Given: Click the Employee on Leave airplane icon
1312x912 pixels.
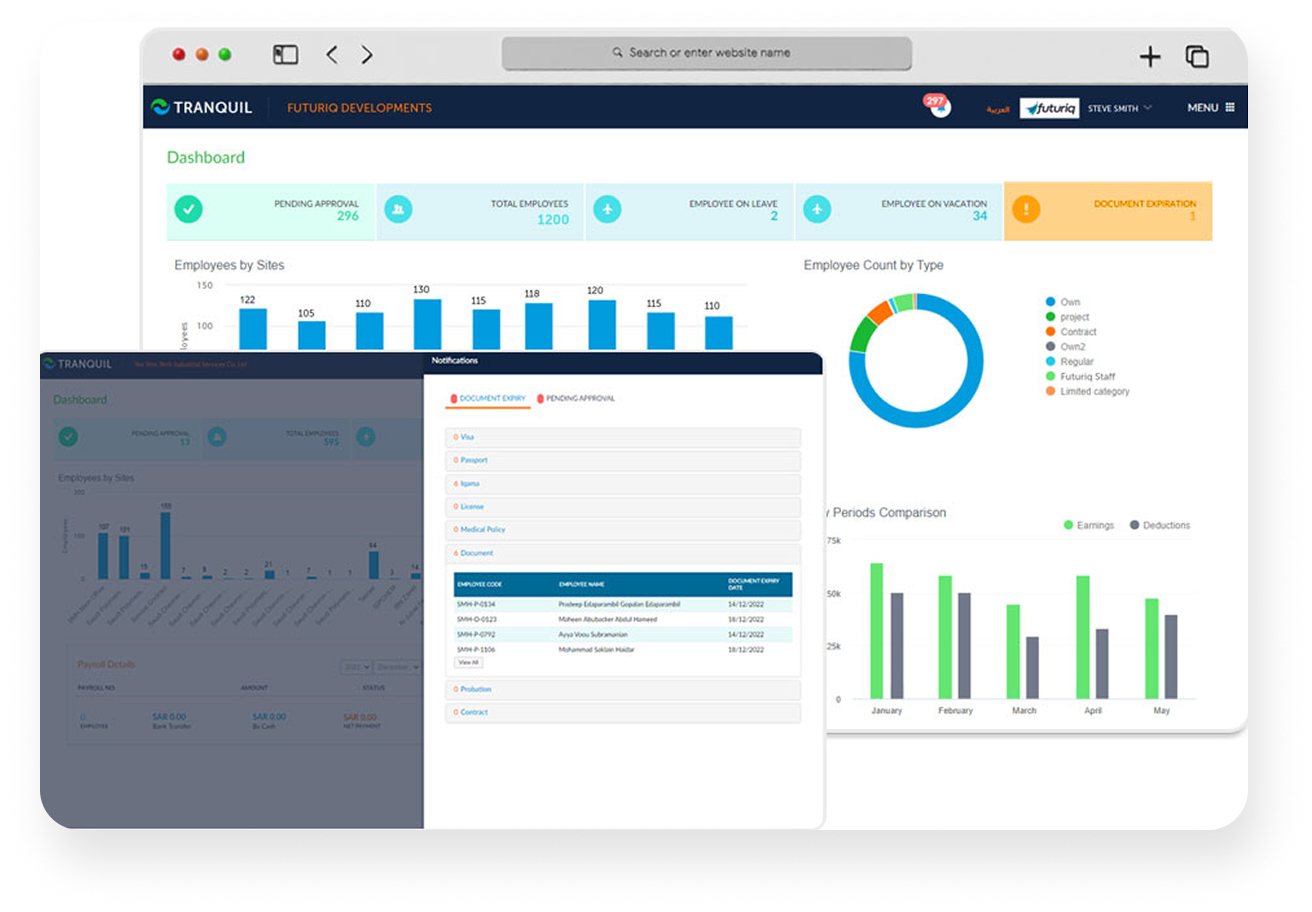Looking at the screenshot, I should point(607,209).
